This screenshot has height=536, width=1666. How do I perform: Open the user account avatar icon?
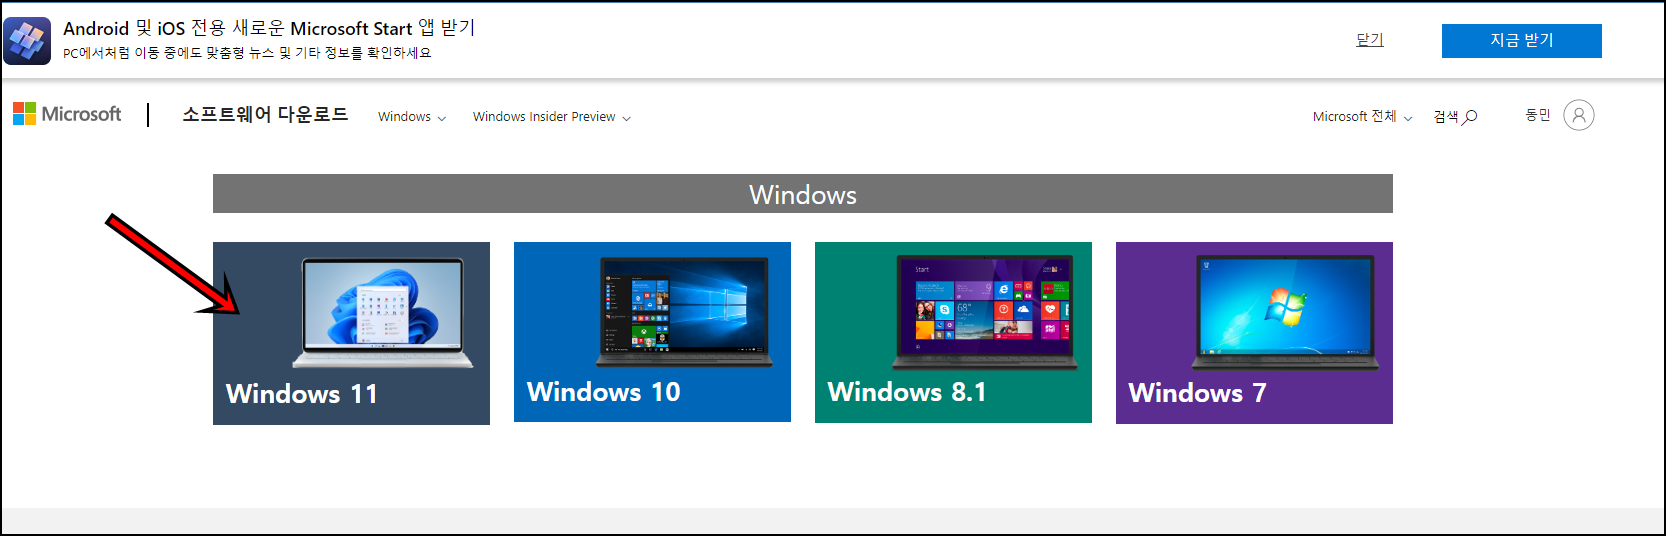(1578, 115)
